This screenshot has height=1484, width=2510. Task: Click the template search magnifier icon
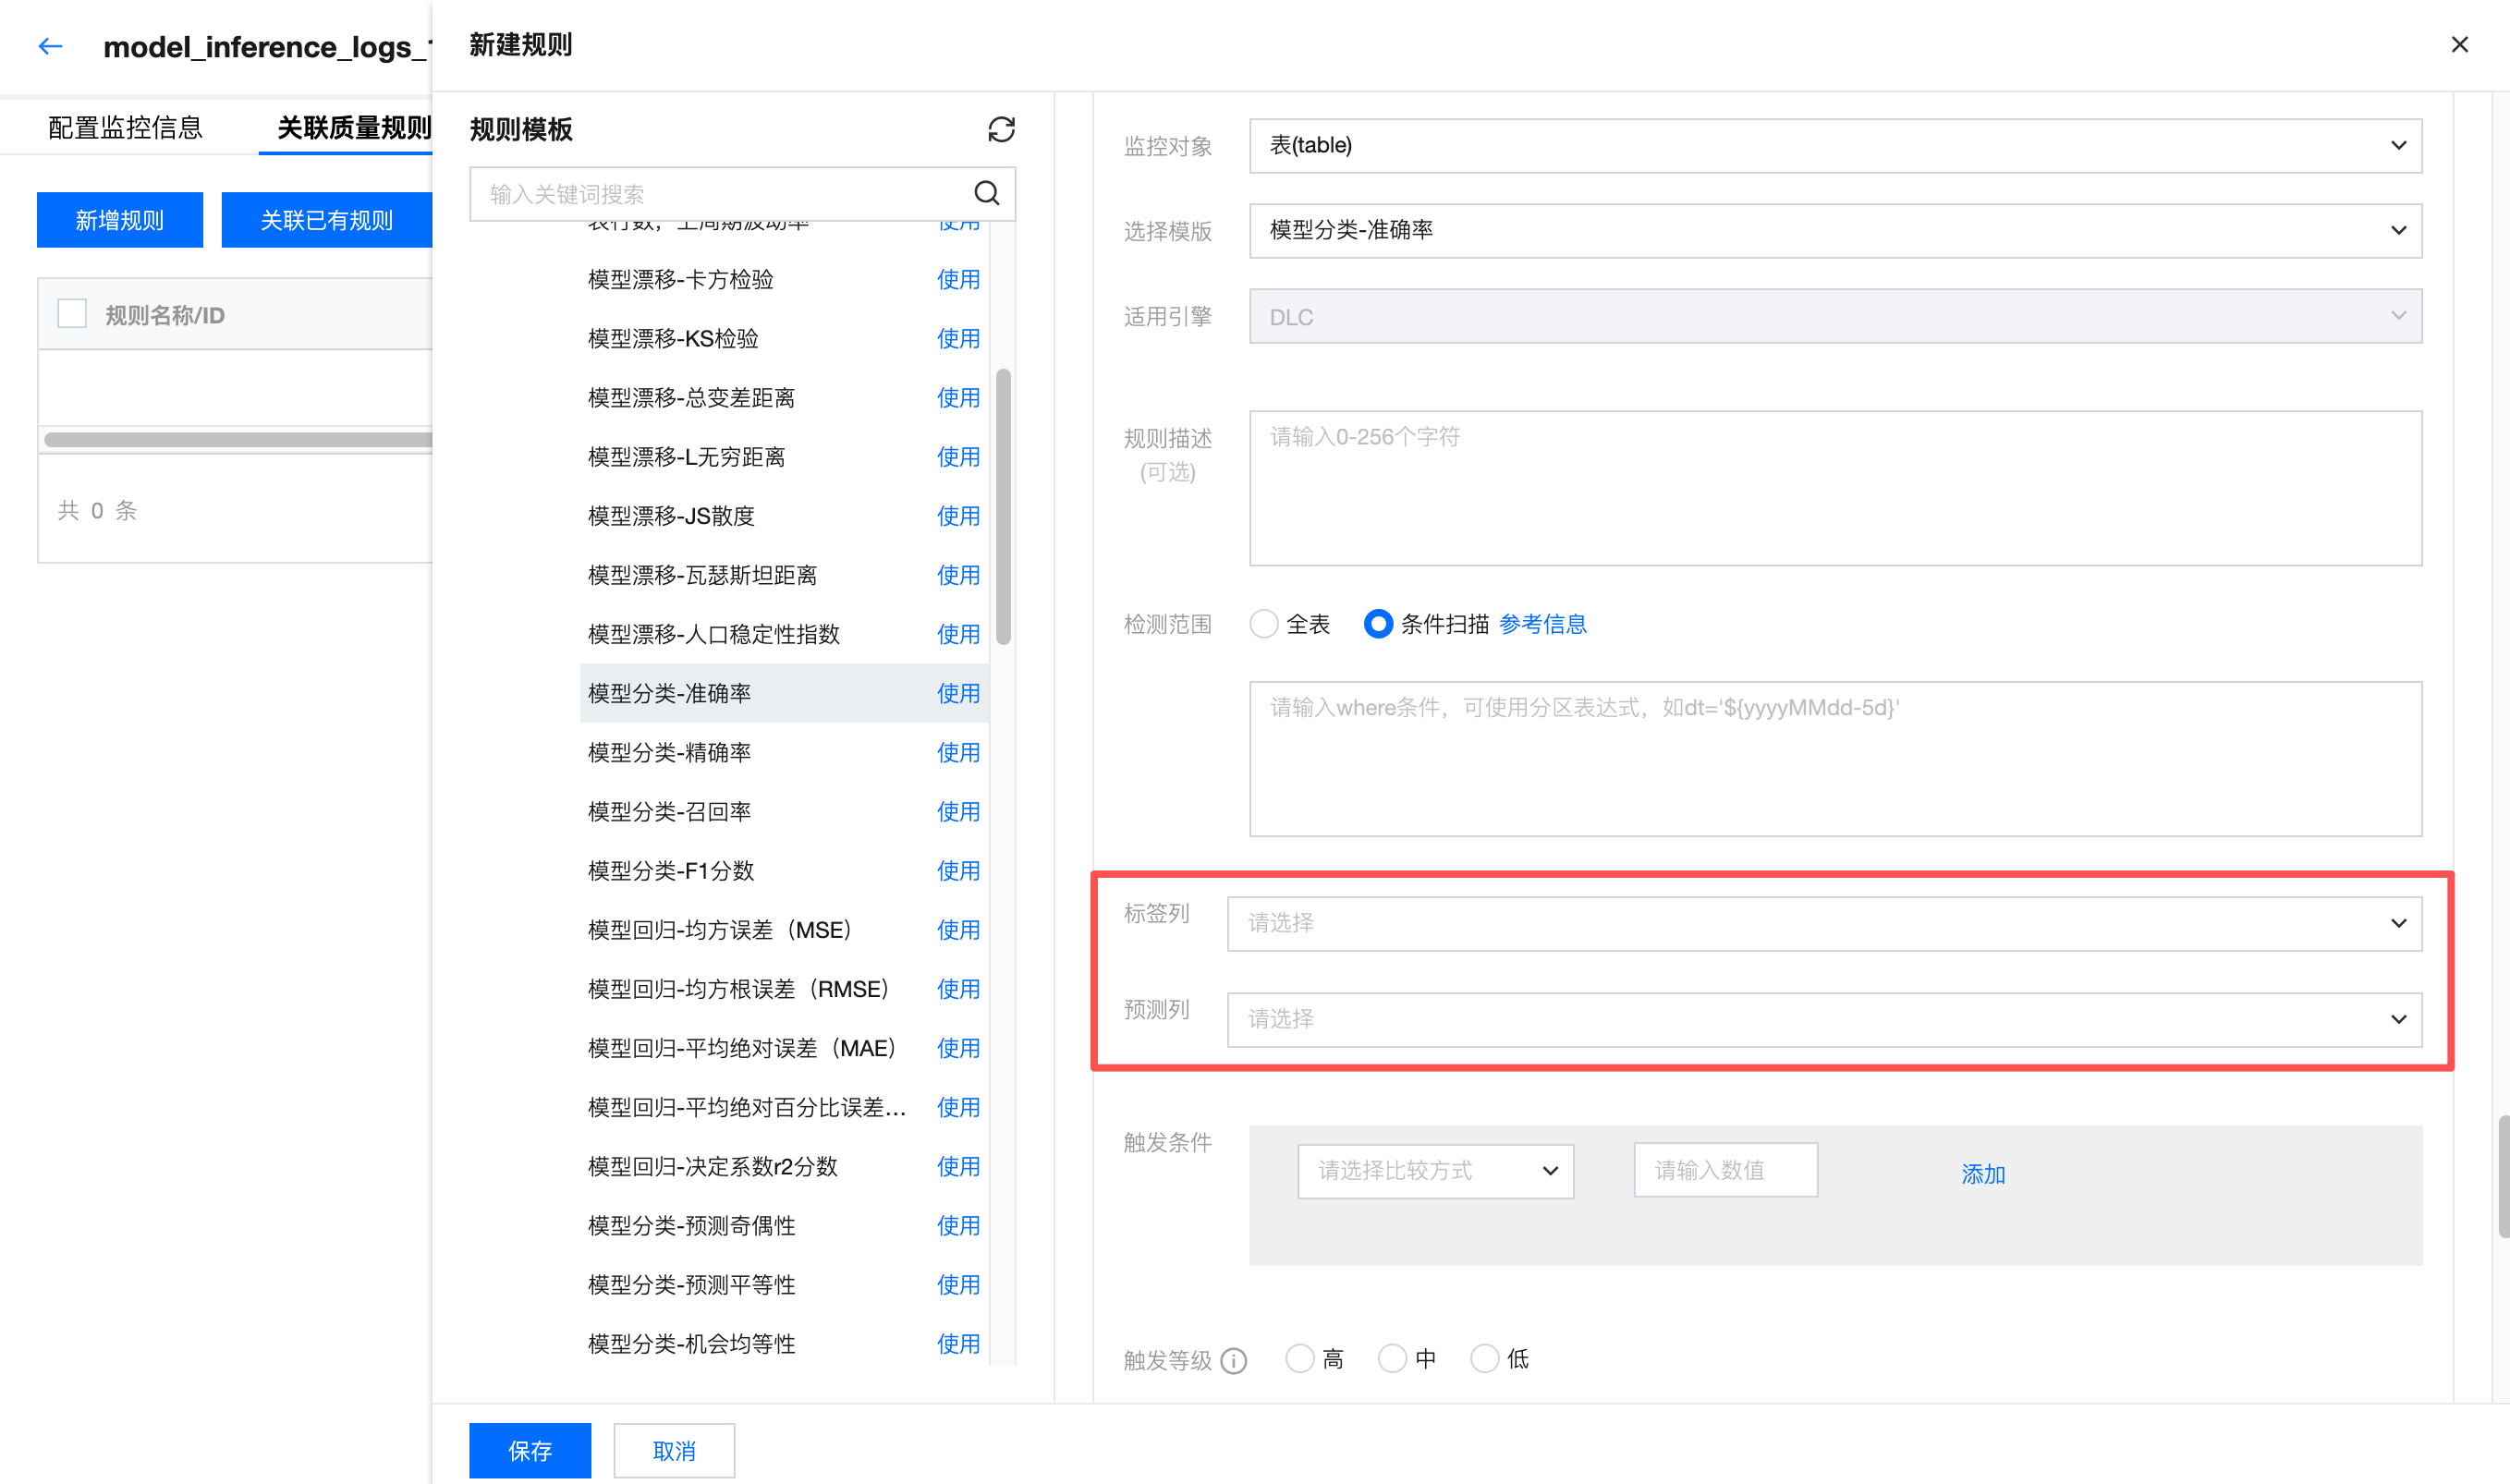(x=986, y=193)
